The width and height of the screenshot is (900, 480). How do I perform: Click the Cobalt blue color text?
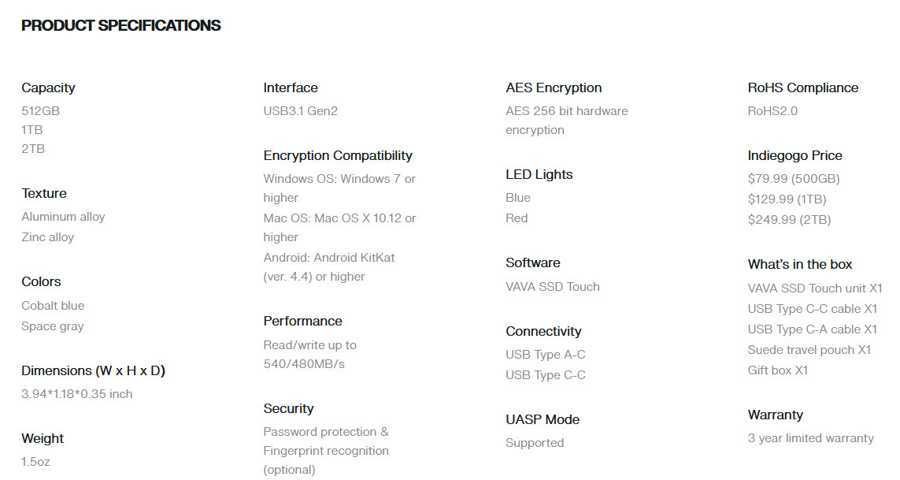coord(53,305)
